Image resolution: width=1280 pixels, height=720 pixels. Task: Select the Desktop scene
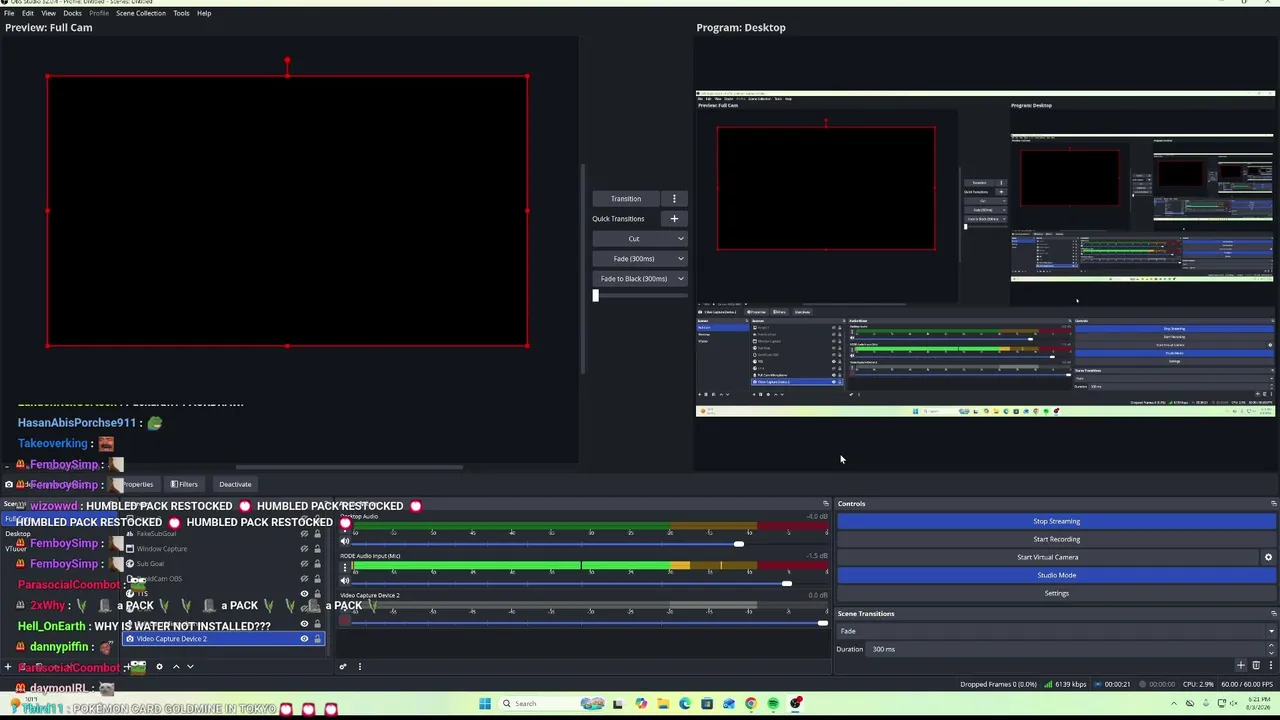18,533
